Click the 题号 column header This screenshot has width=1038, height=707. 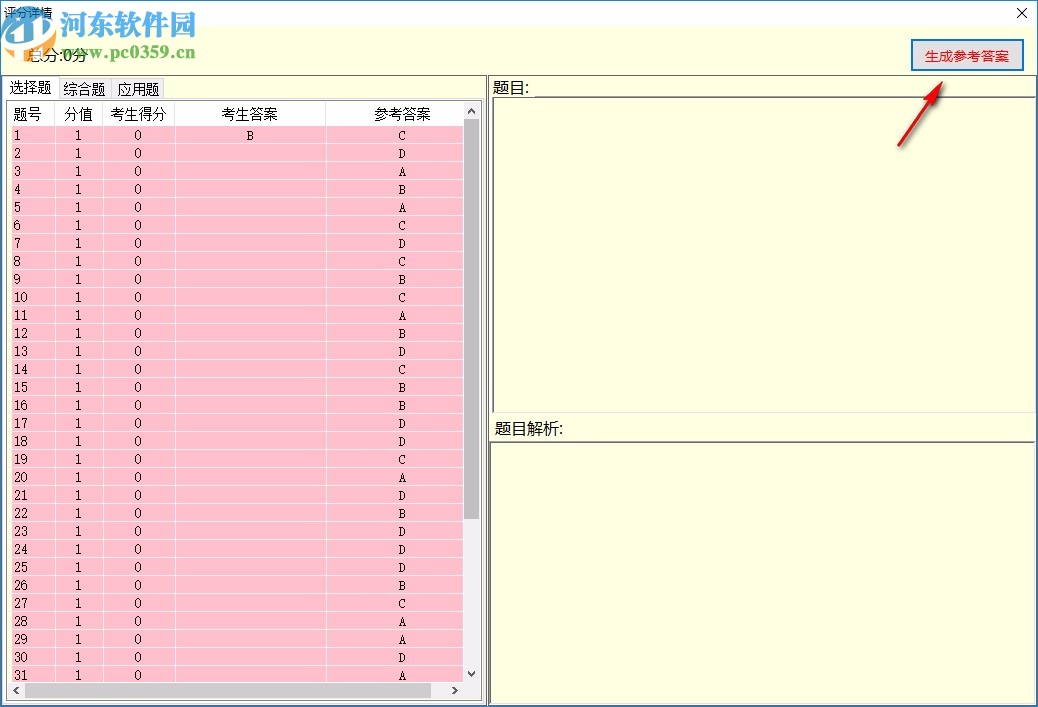tap(33, 114)
